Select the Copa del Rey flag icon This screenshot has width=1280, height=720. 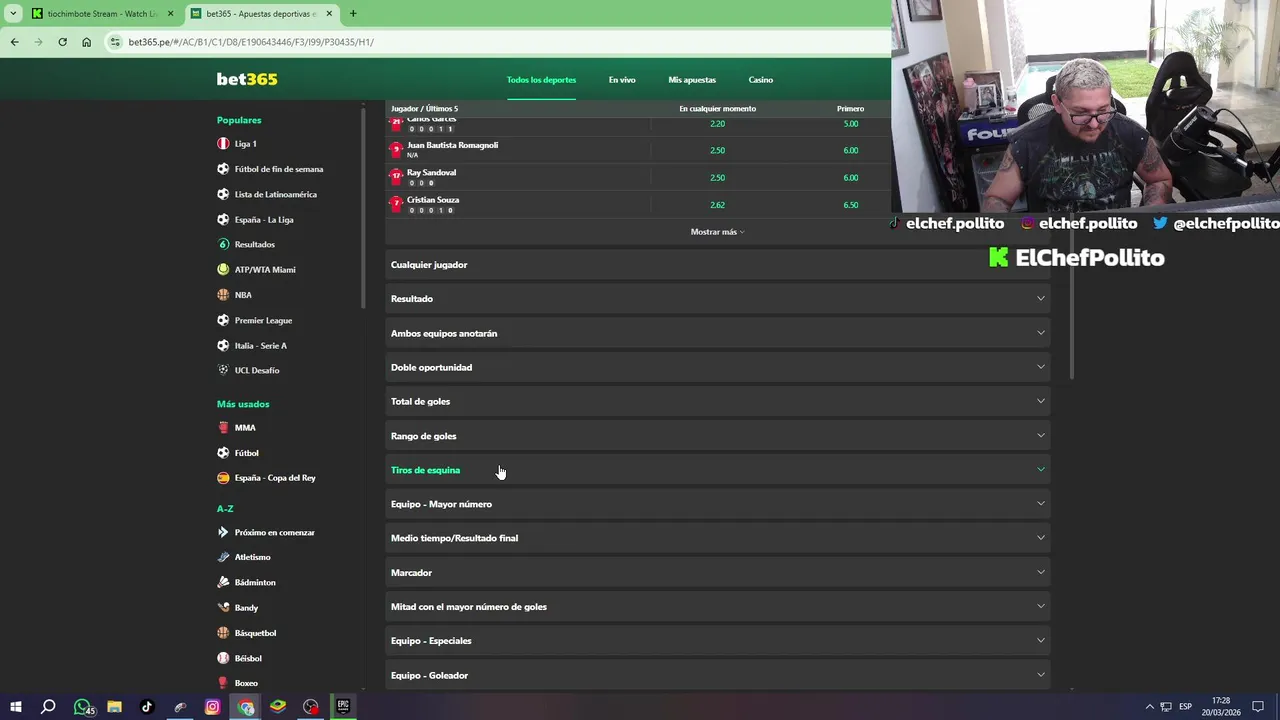[x=223, y=478]
